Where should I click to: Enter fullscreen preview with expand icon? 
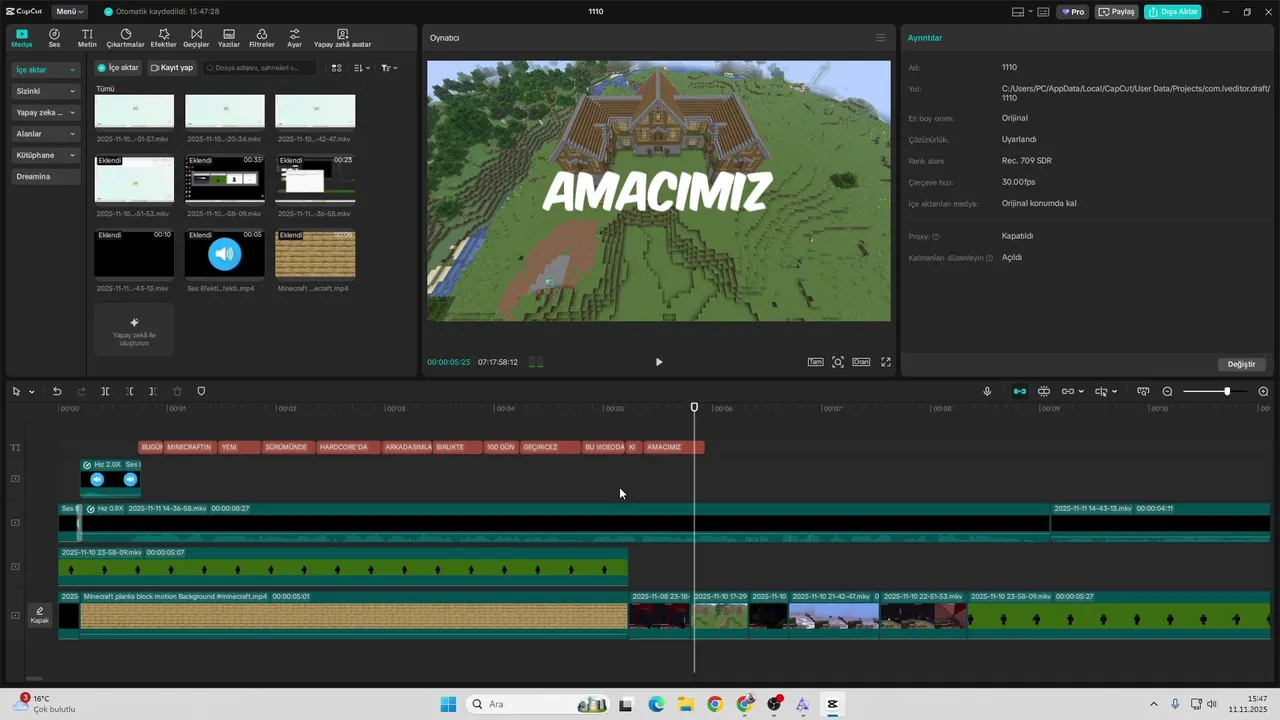tap(885, 362)
